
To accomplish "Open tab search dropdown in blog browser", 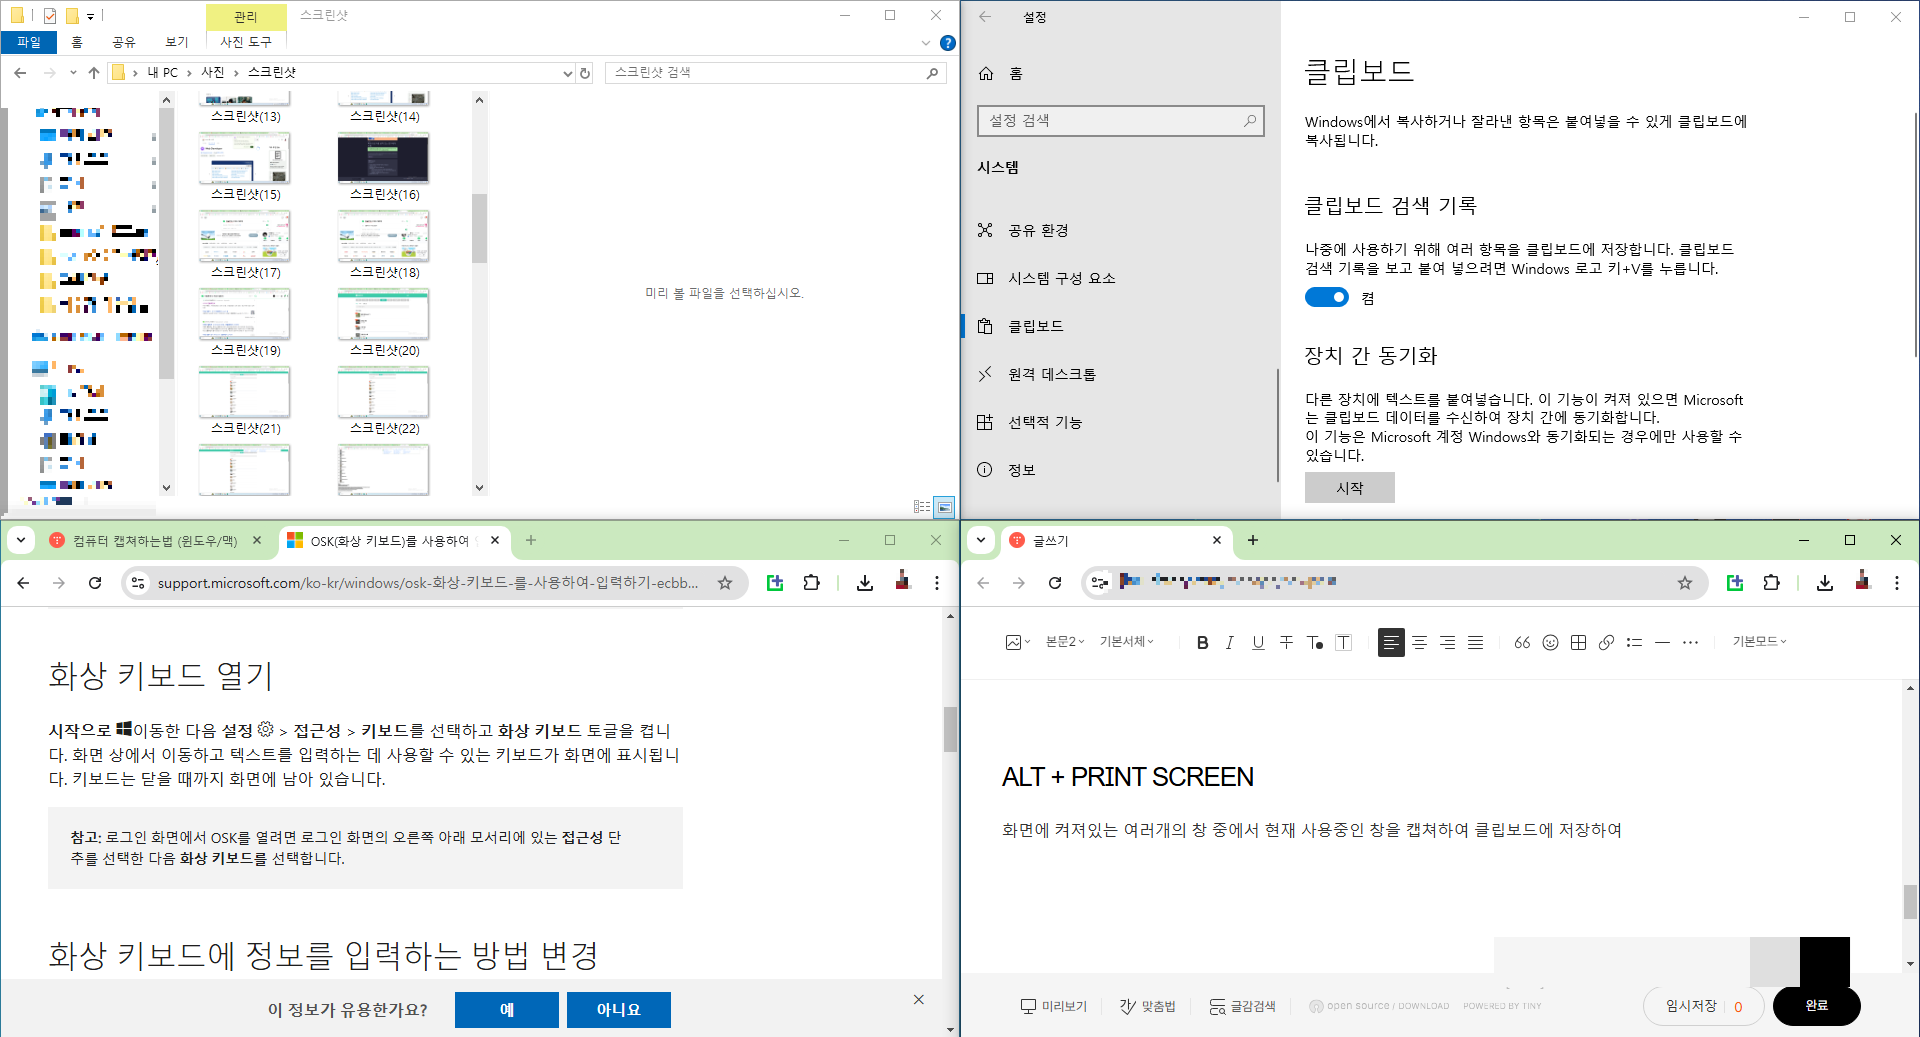I will click(981, 540).
